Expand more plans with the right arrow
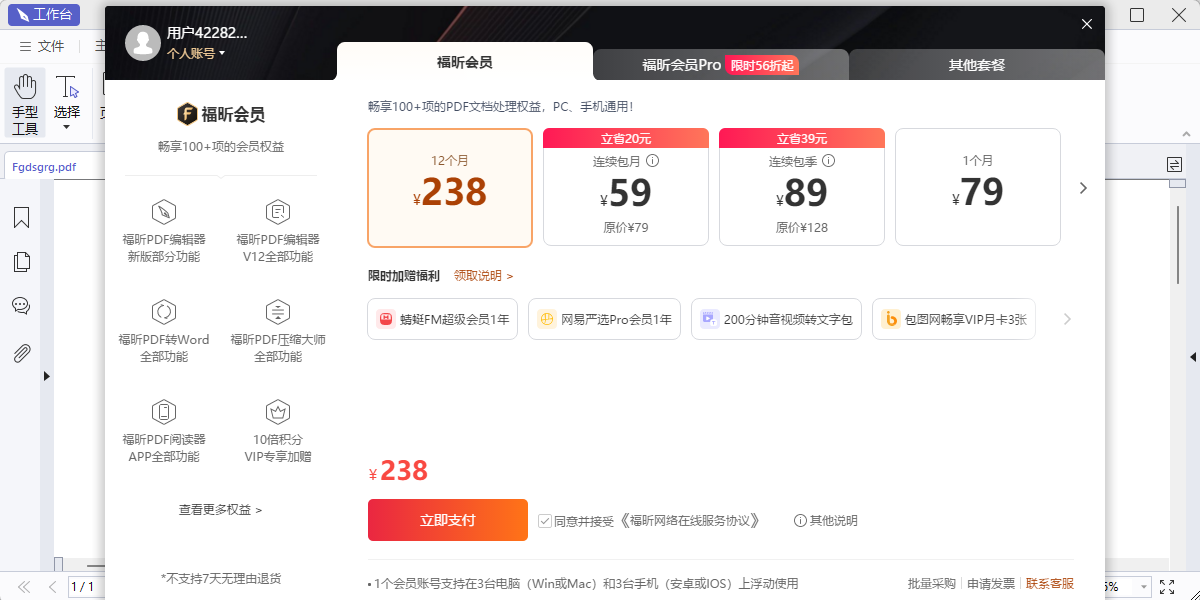 click(x=1083, y=187)
